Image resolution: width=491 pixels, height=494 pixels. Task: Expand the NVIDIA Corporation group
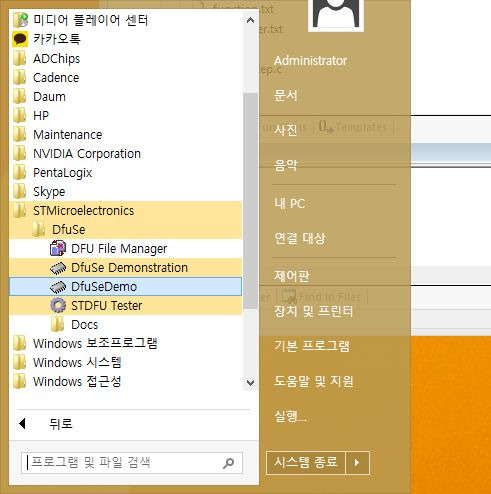pos(125,153)
